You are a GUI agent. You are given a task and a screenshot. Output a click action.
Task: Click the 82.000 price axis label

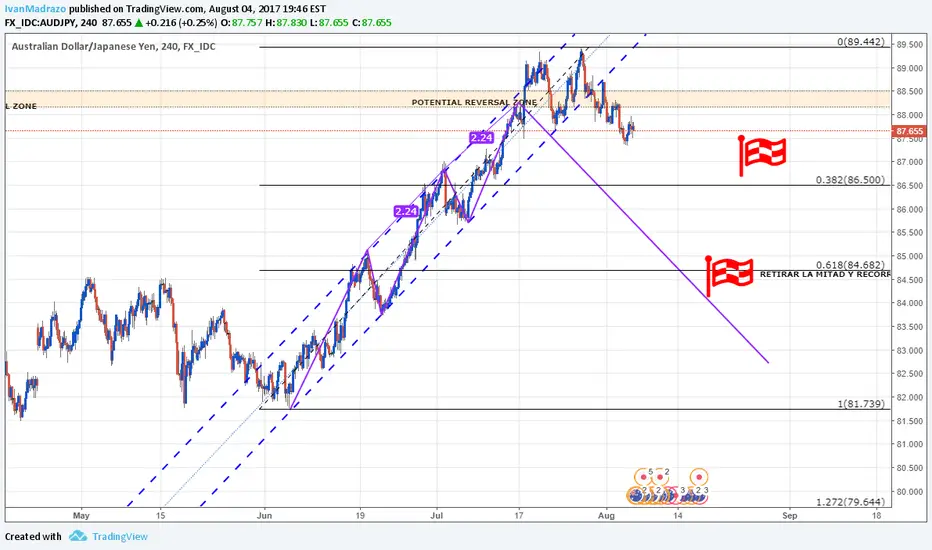tap(910, 397)
